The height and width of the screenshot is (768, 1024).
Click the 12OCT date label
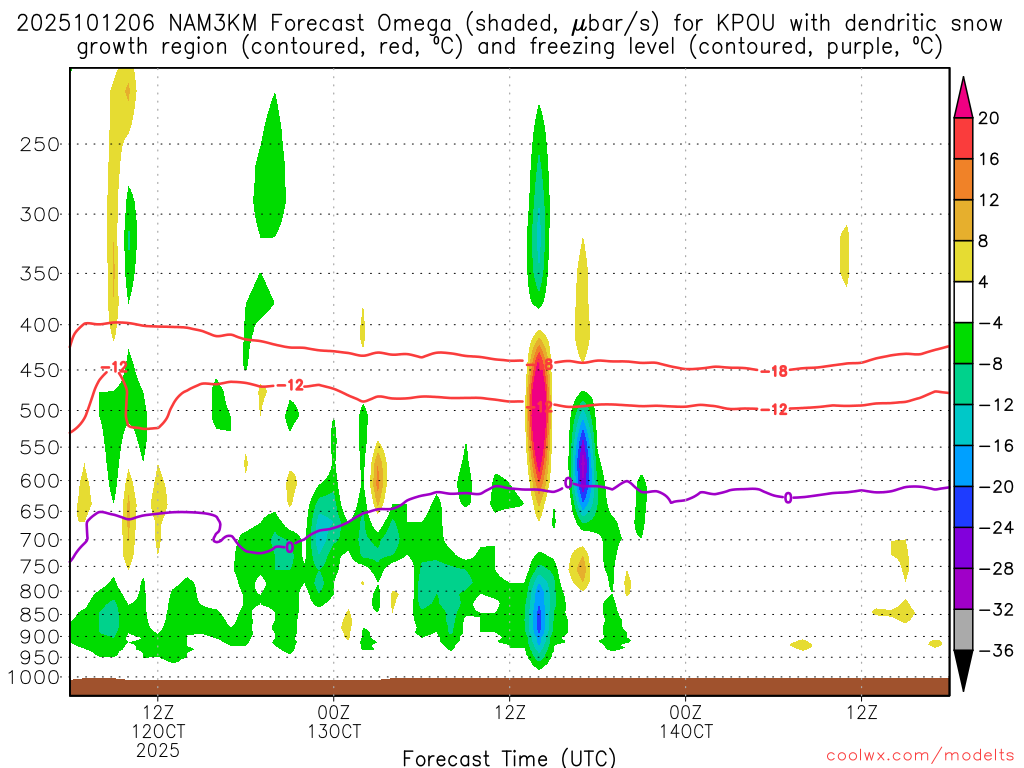coord(158,731)
